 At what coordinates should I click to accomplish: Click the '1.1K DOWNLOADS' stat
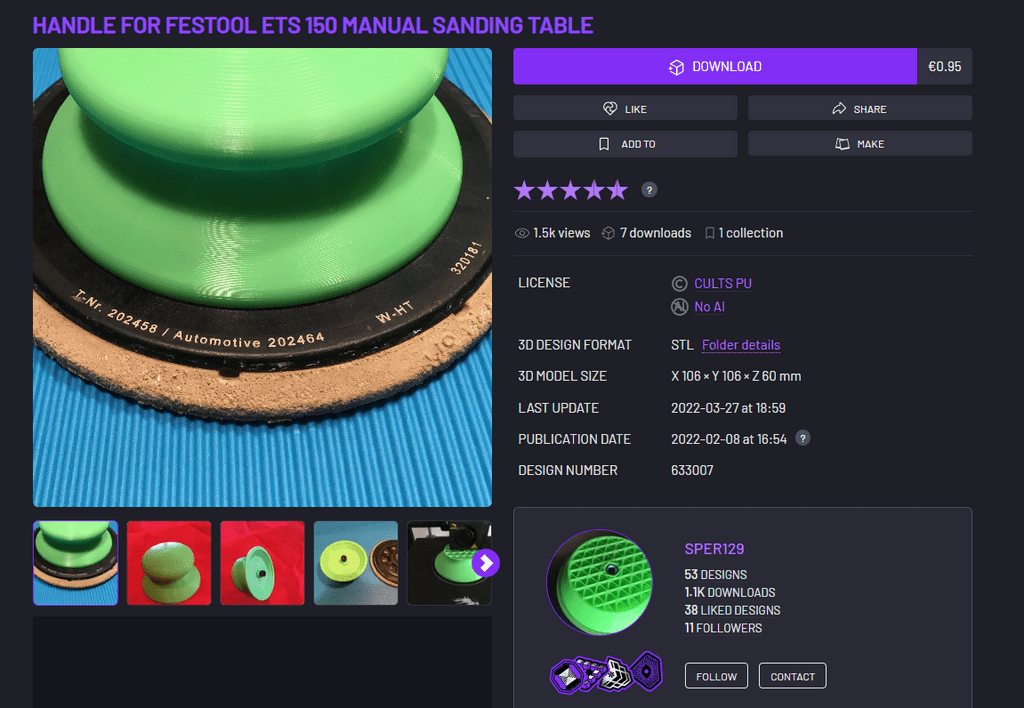[729, 592]
